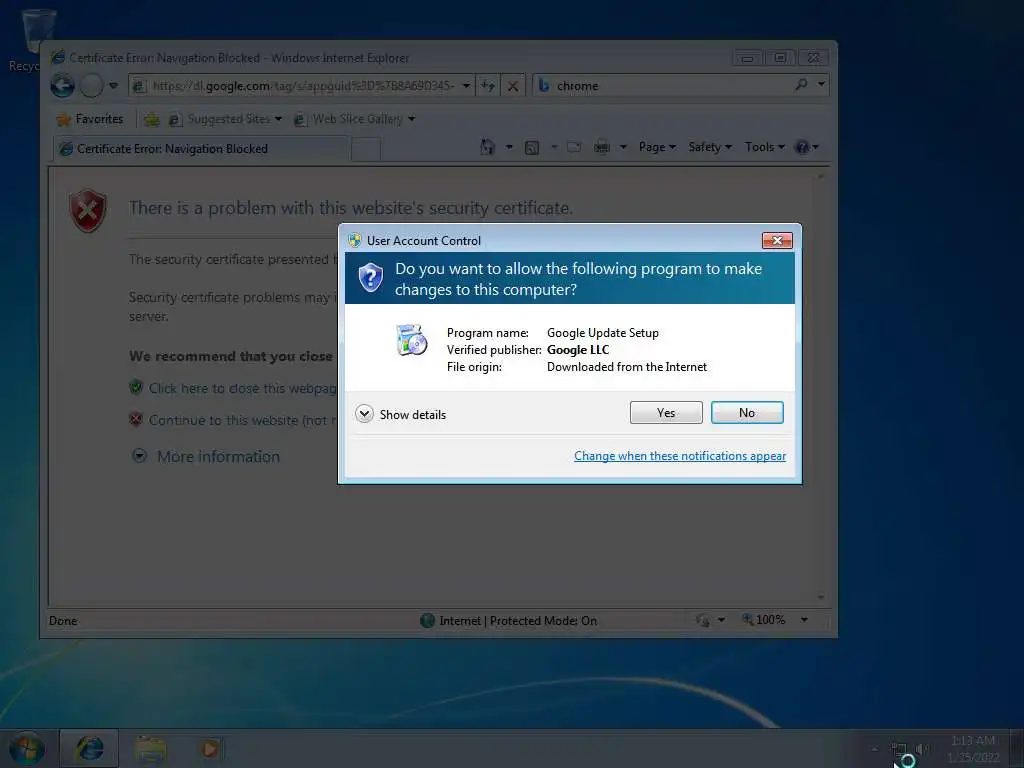Open the zoom level dropdown arrow

coord(805,620)
